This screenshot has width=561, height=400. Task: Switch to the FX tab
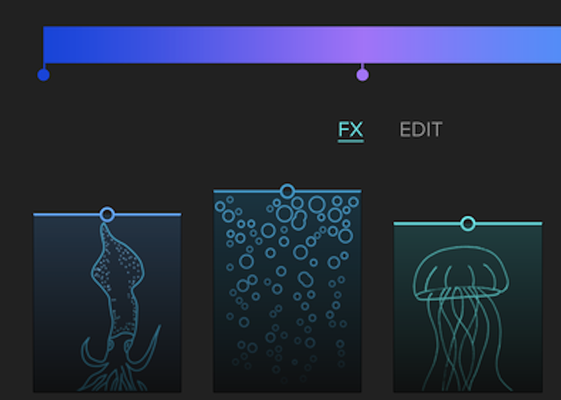[351, 130]
